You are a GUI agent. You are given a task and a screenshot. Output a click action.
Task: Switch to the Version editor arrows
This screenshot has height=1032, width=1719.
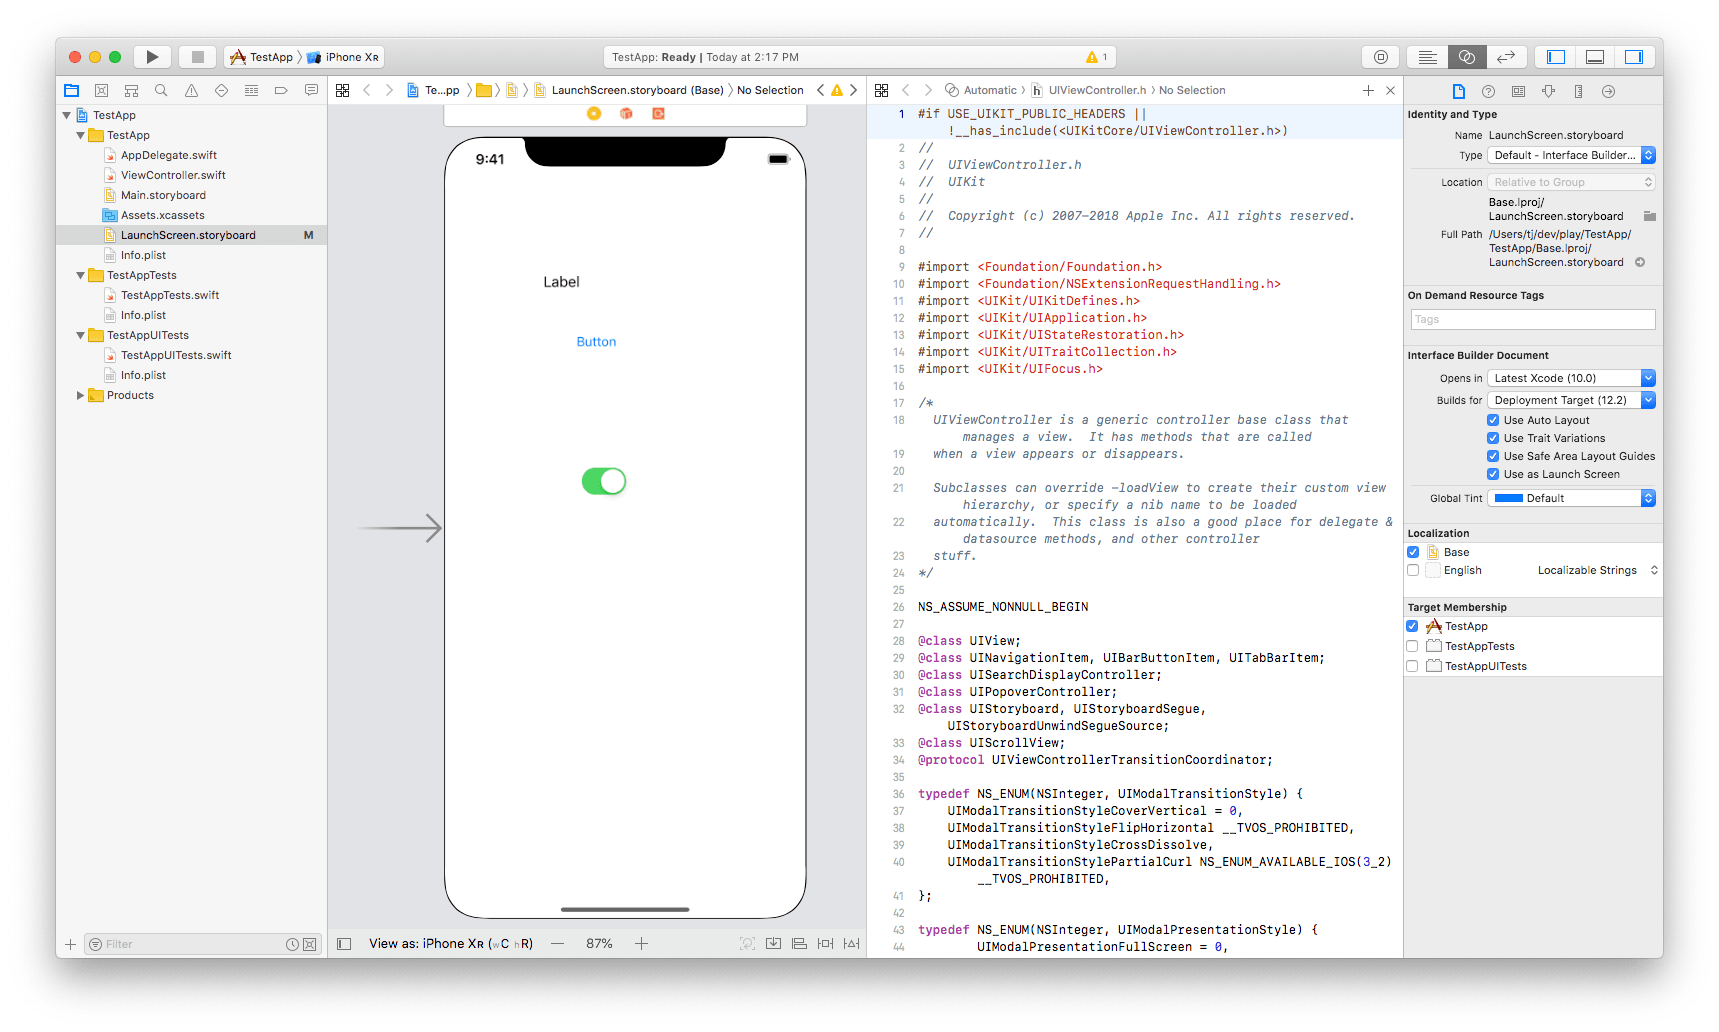coord(1507,57)
